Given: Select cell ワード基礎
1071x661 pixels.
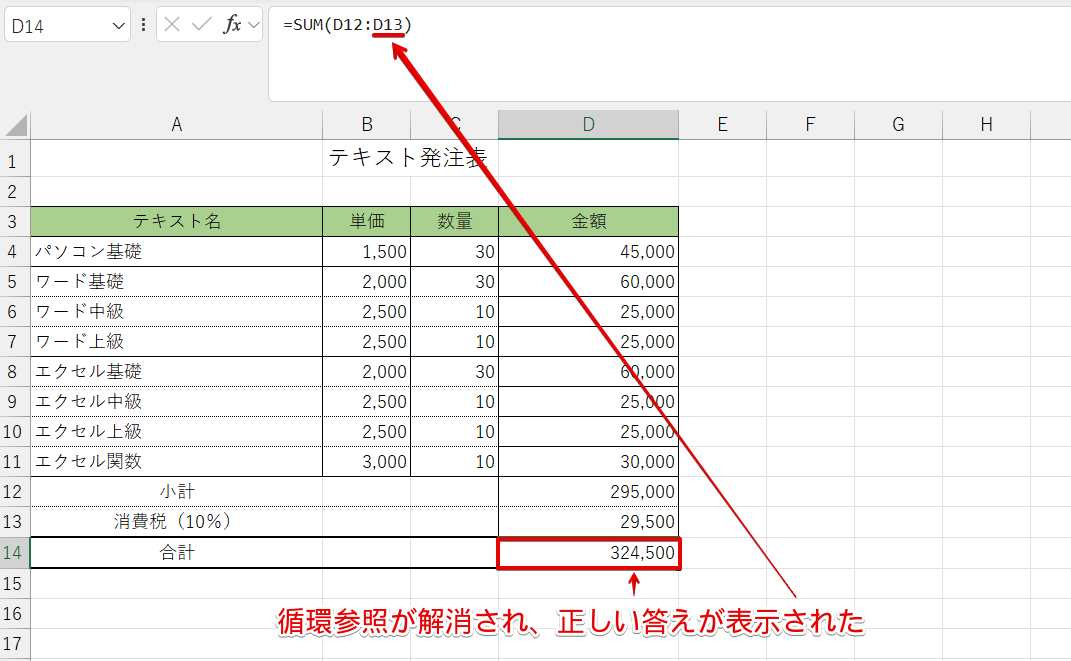Looking at the screenshot, I should point(176,282).
